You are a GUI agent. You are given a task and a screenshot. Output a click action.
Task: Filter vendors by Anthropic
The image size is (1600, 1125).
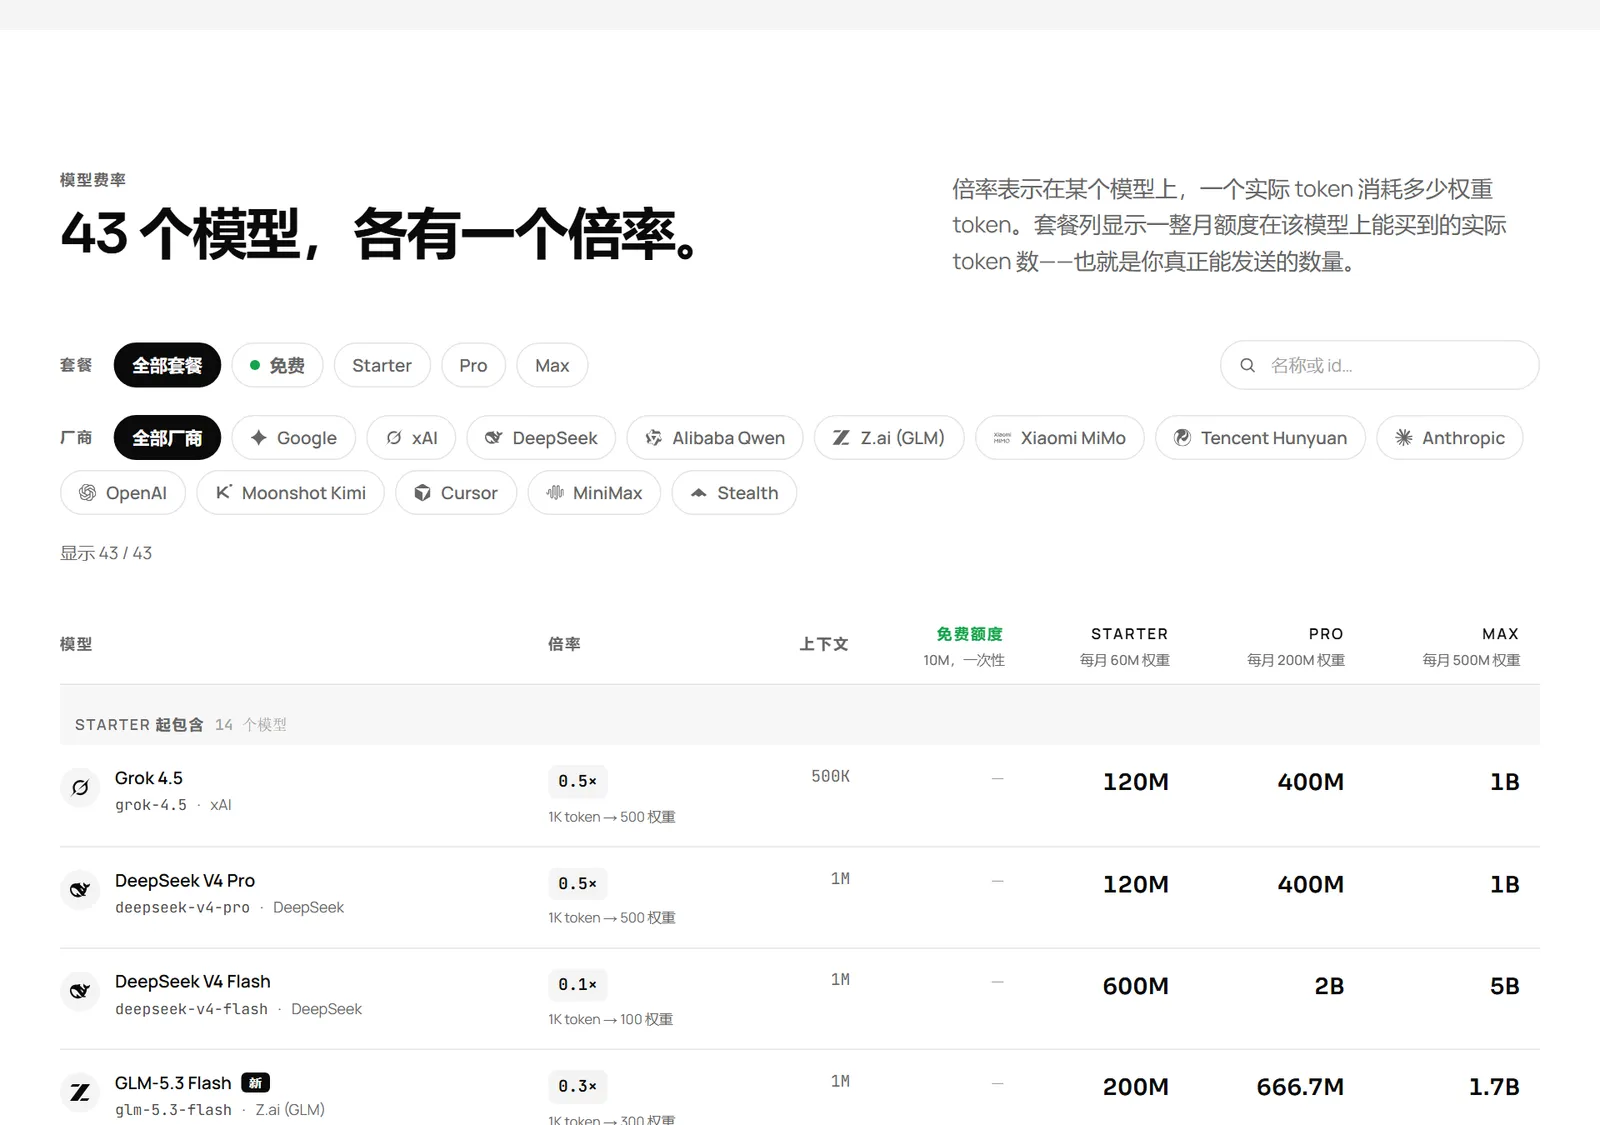pos(1450,438)
